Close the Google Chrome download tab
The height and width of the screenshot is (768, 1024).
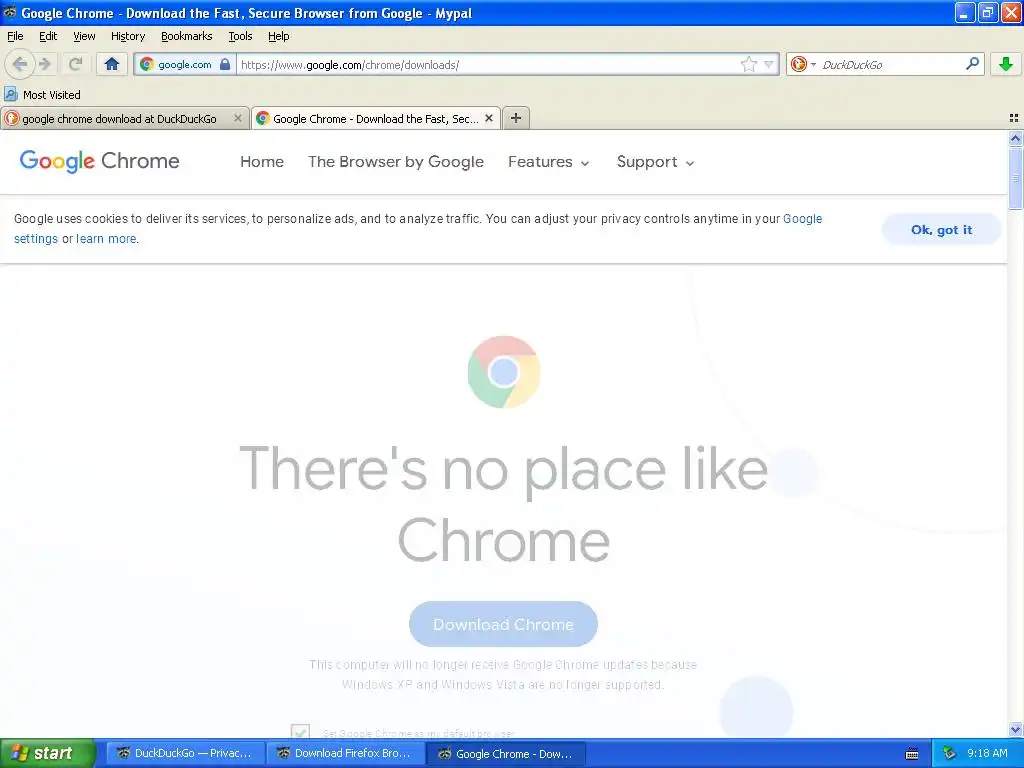[488, 118]
